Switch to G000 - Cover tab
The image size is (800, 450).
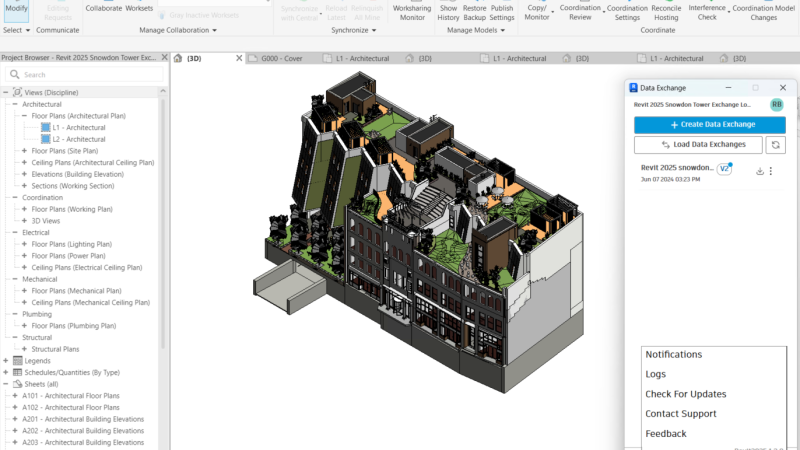282,59
